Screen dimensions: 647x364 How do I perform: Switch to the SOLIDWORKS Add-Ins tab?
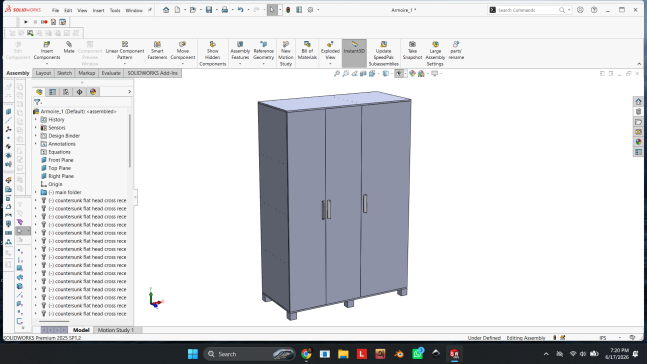tap(152, 73)
